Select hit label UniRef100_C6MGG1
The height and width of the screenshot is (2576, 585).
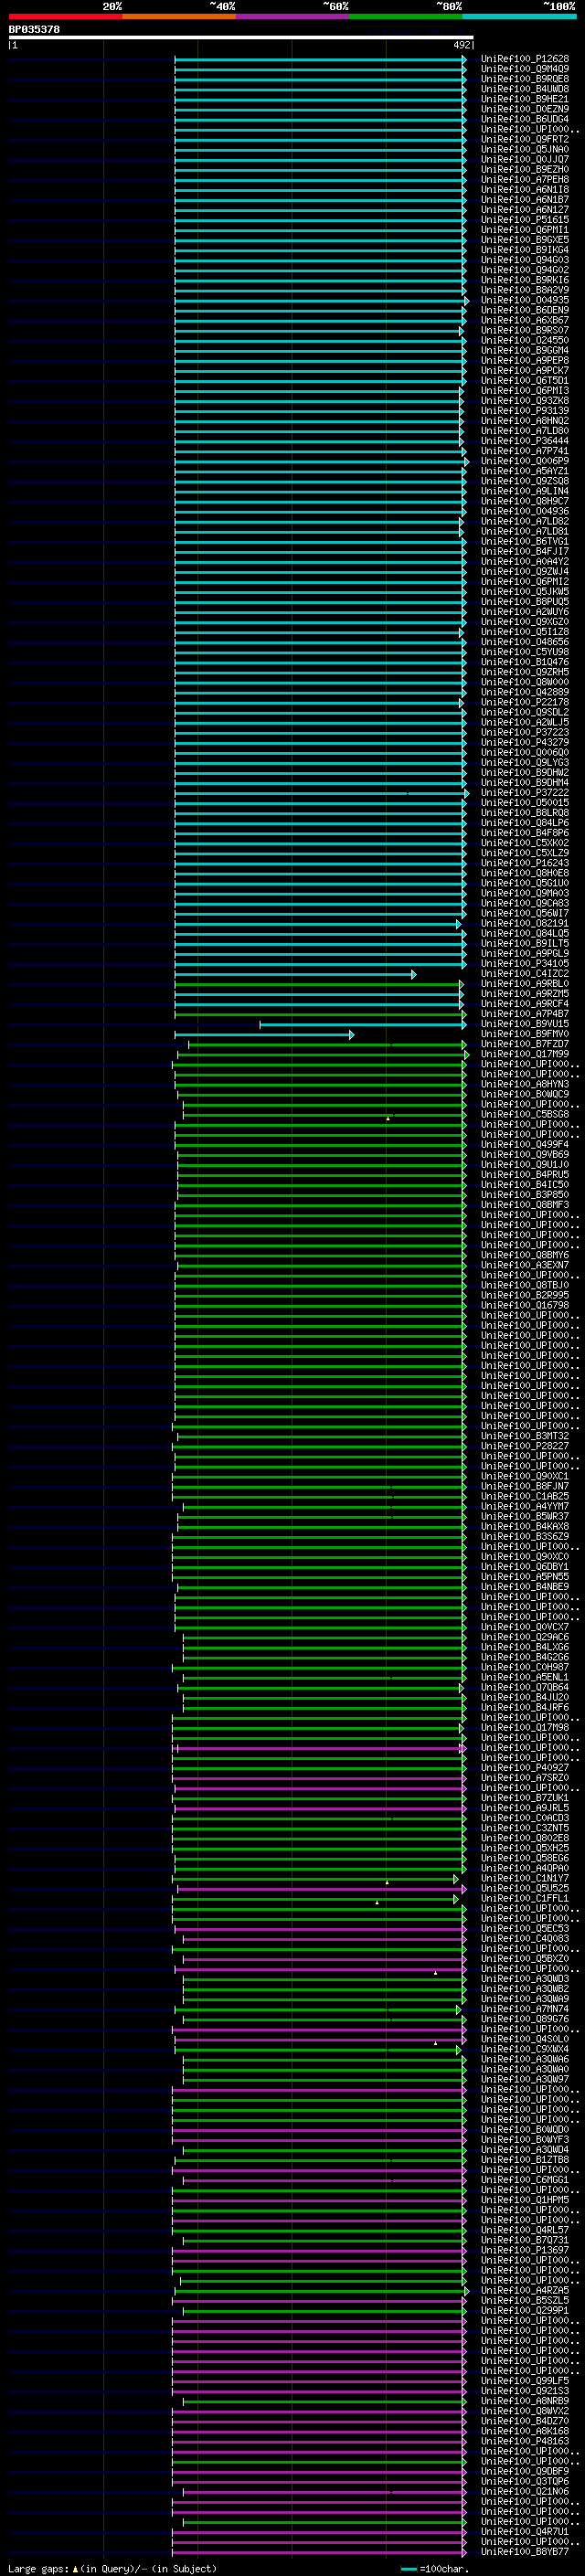click(x=525, y=2179)
